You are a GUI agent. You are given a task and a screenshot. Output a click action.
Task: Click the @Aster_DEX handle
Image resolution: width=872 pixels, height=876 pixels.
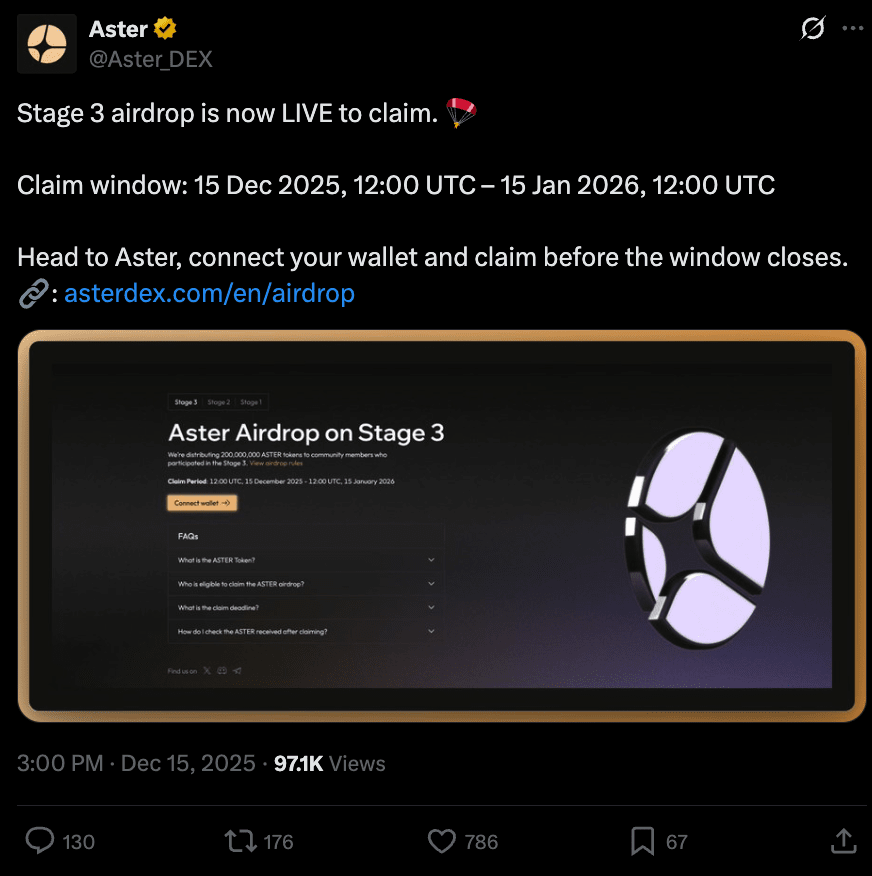151,59
